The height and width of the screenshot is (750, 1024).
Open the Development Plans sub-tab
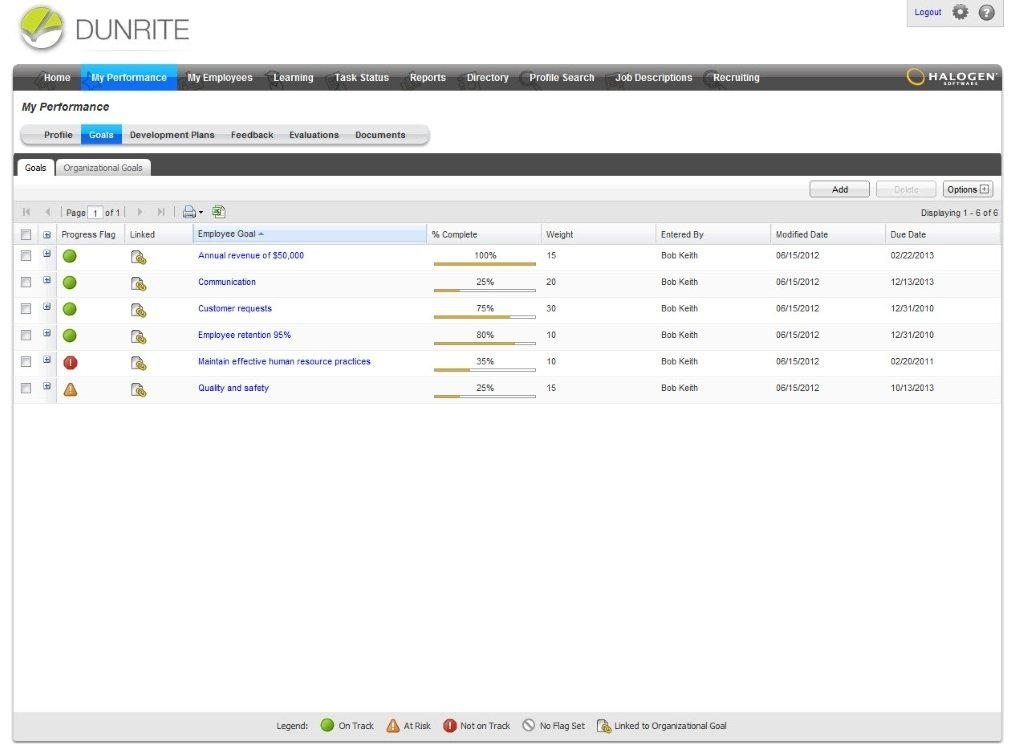172,135
